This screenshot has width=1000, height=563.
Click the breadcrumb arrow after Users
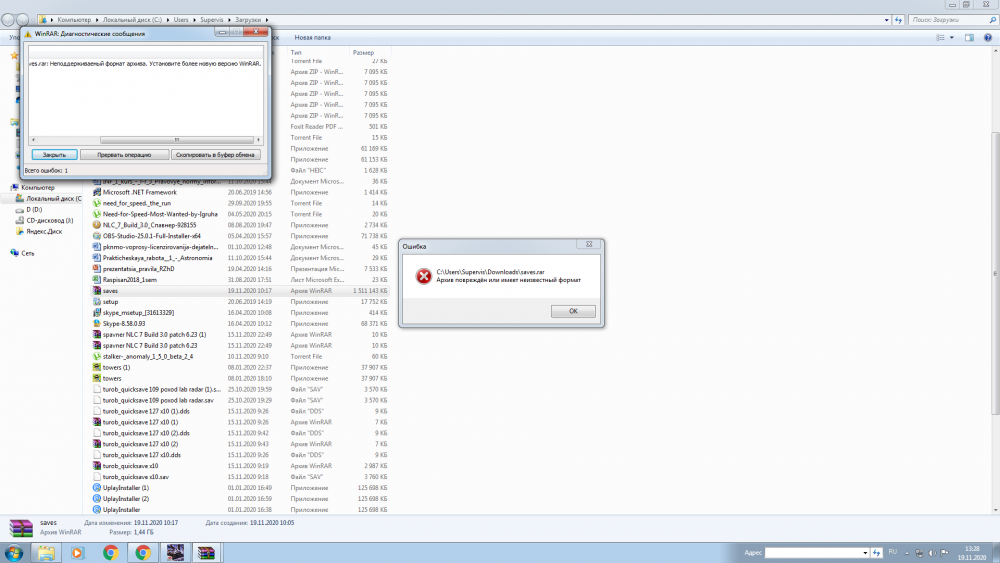(194, 20)
